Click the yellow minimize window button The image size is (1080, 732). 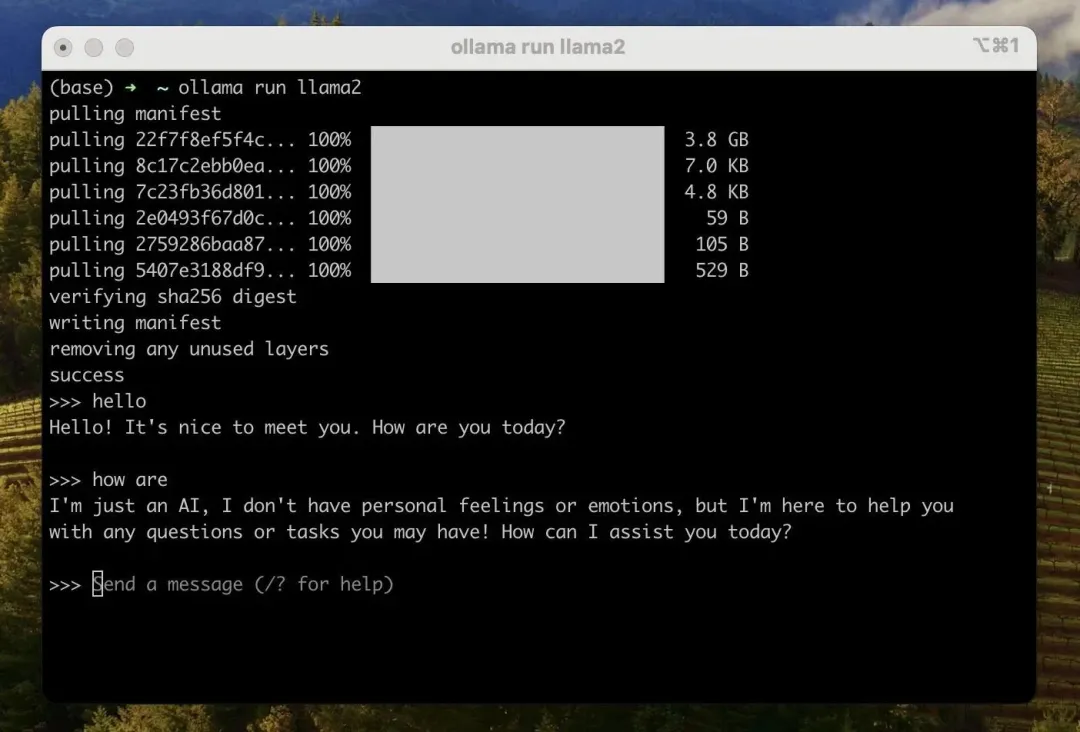[94, 48]
